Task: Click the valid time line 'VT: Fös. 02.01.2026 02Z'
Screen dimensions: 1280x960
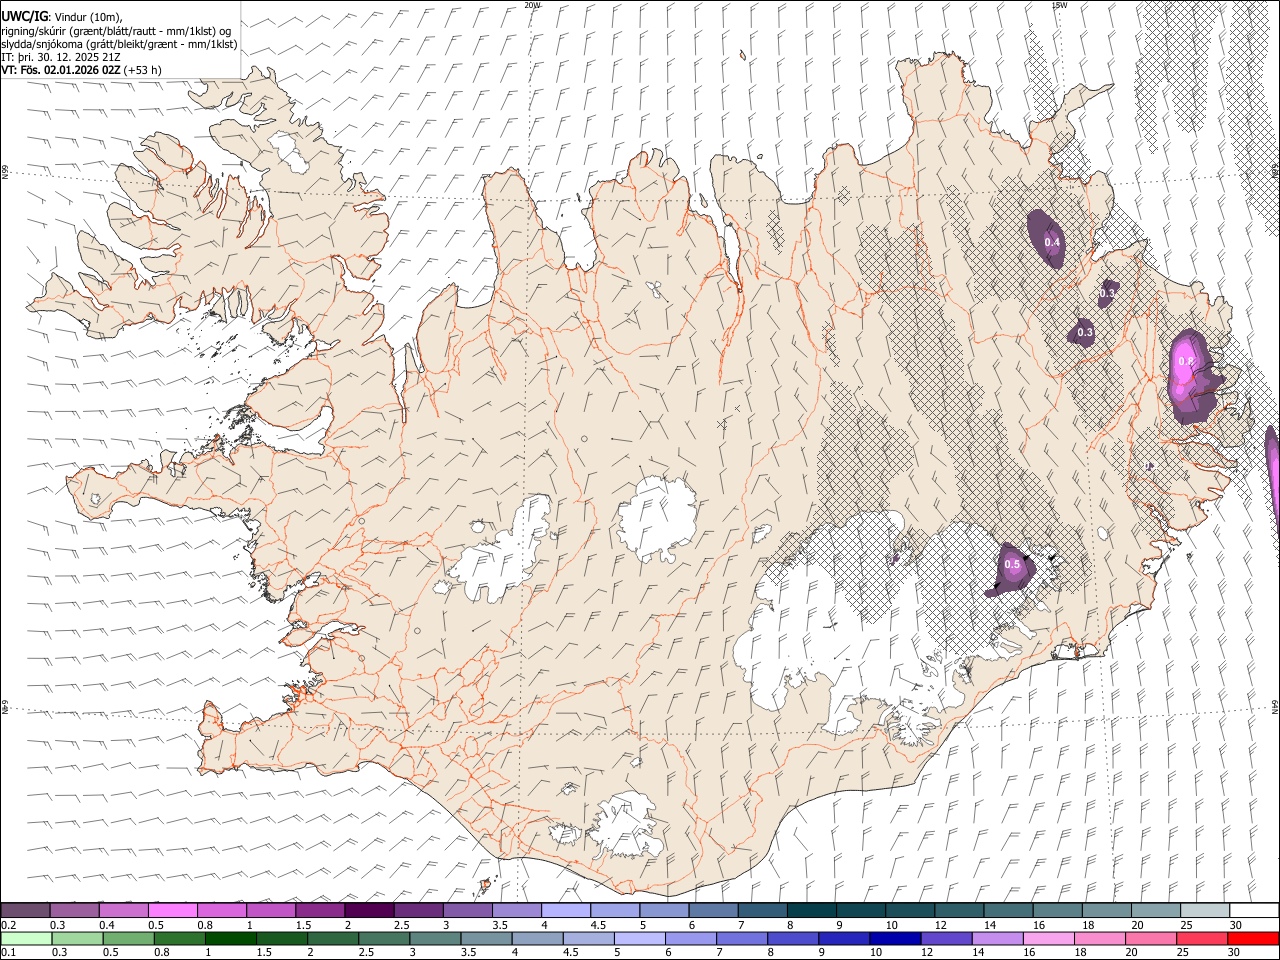Action: pyautogui.click(x=61, y=70)
